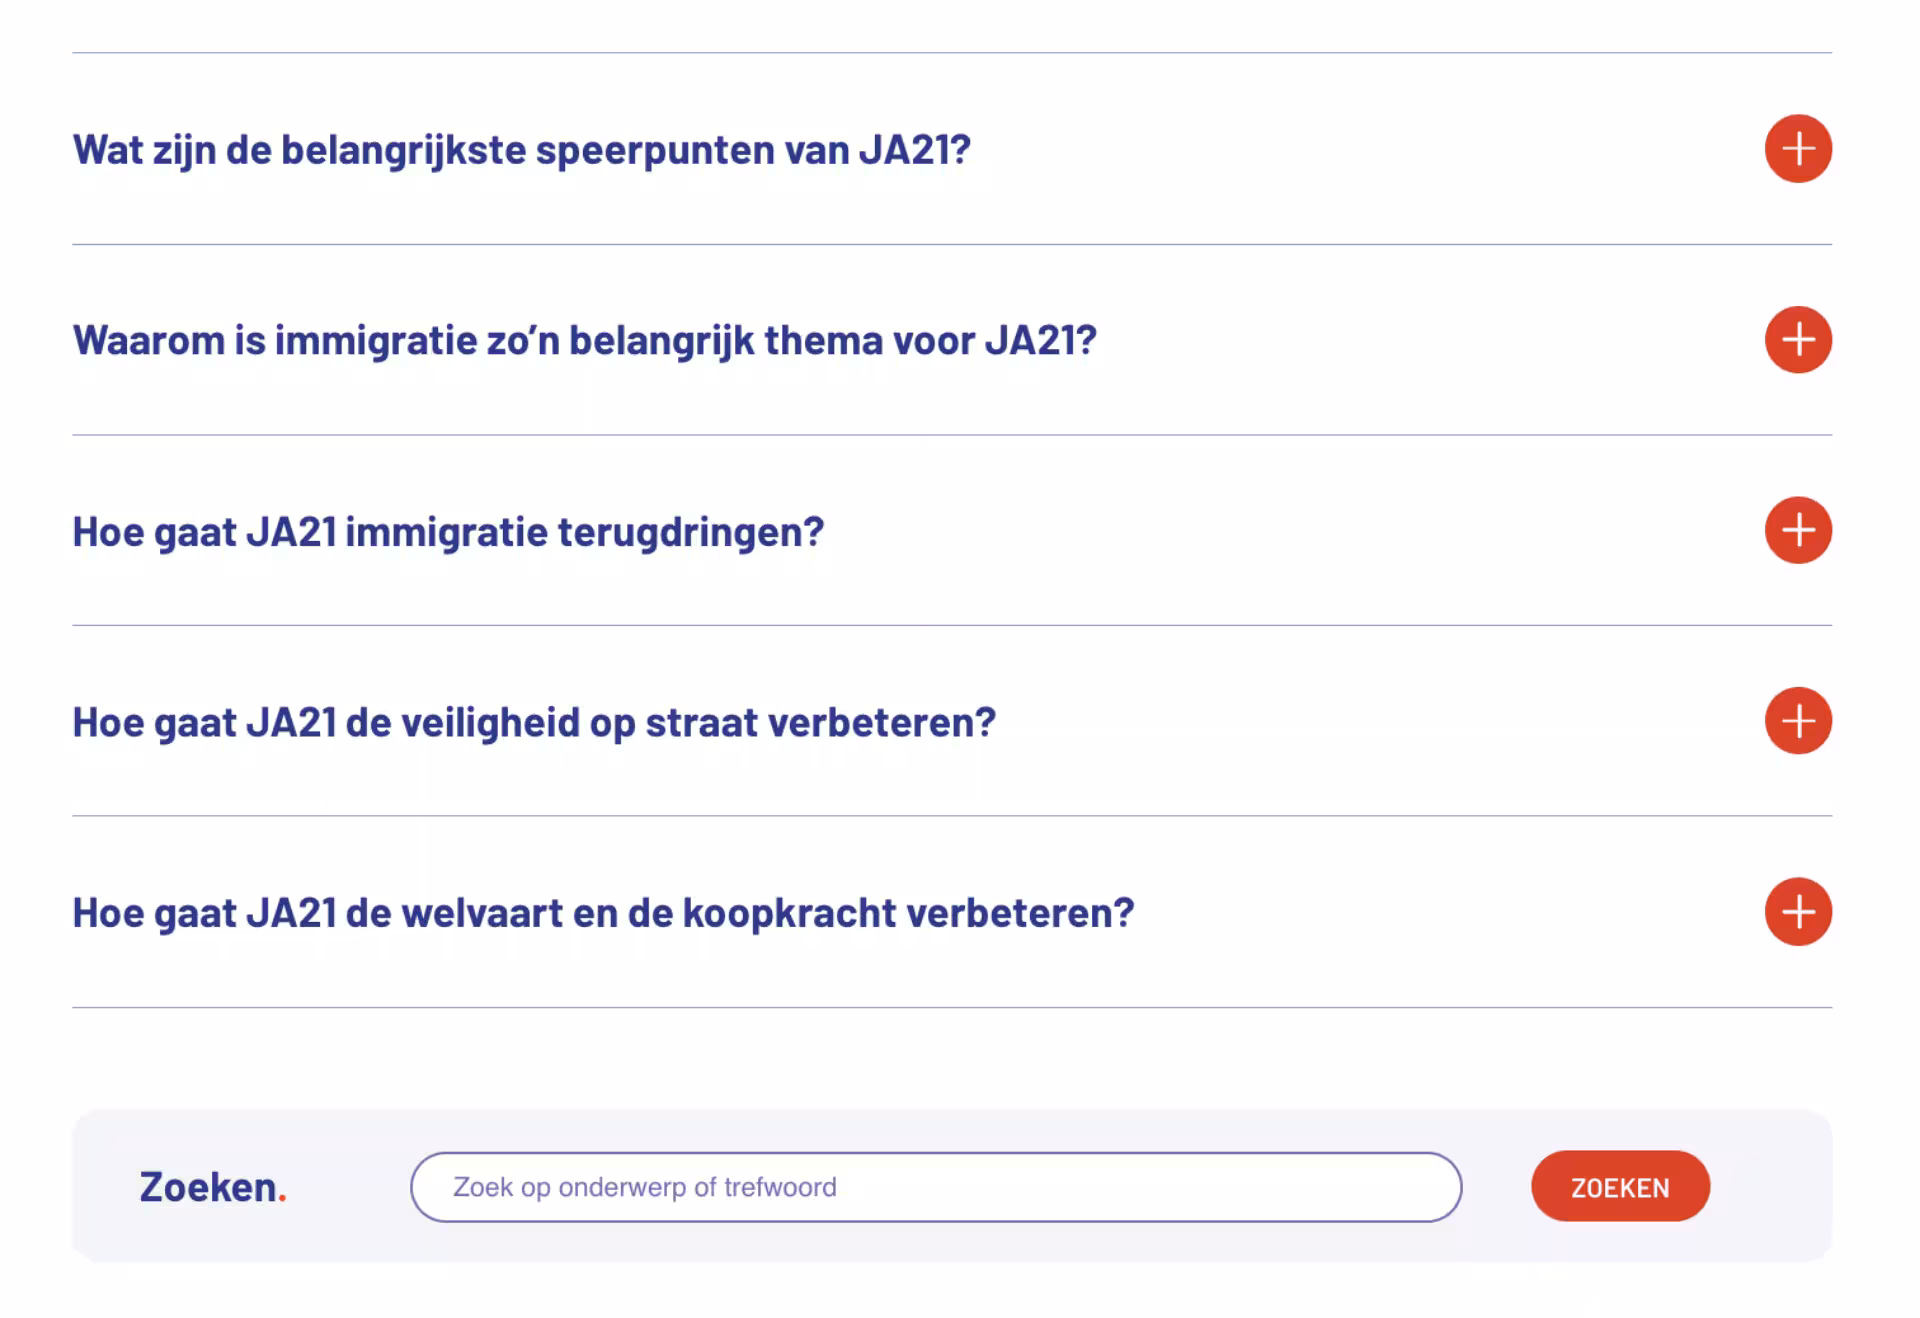The image size is (1920, 1318).
Task: Click the search field 'Zoek op onderwerp of trefwoord'
Action: pyautogui.click(x=935, y=1187)
